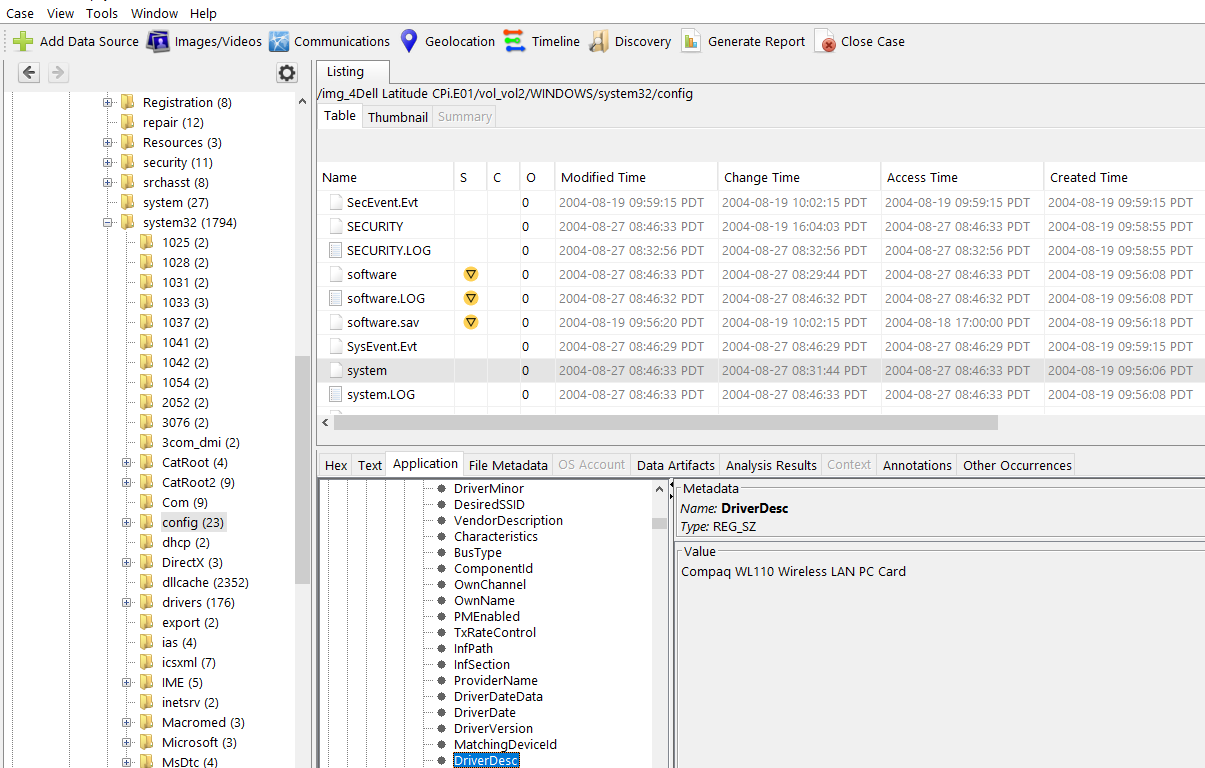The height and width of the screenshot is (768, 1205).
Task: Click yellow score icon for software row
Action: [471, 274]
